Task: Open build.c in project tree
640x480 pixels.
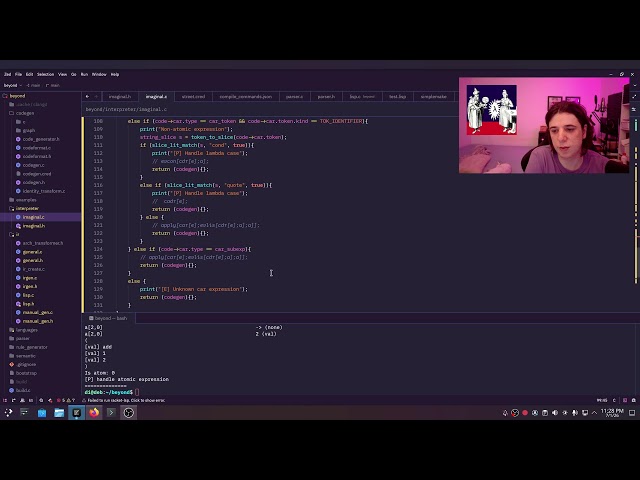Action: tap(20, 390)
